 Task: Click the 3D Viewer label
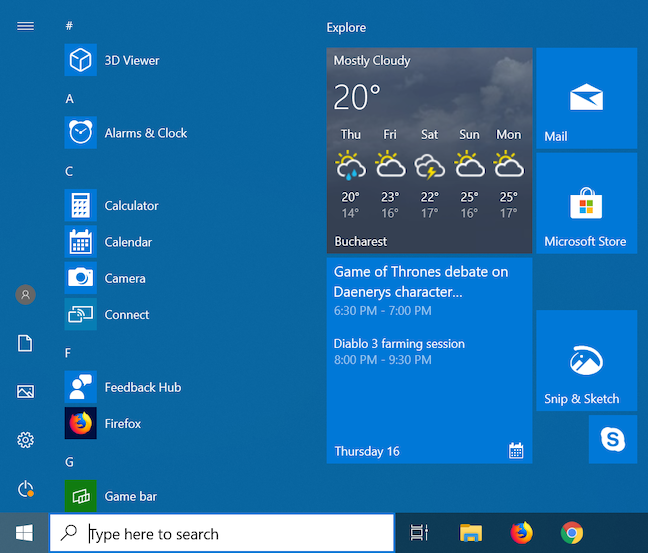(x=132, y=60)
